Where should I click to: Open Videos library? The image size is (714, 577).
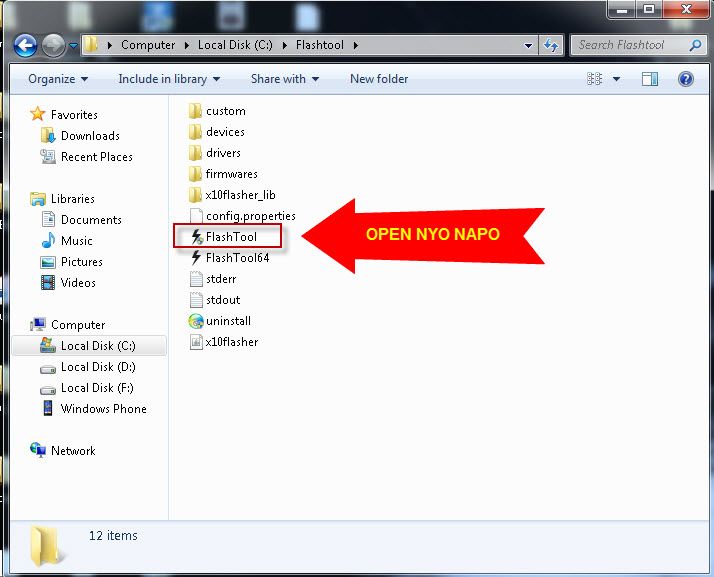(x=78, y=283)
